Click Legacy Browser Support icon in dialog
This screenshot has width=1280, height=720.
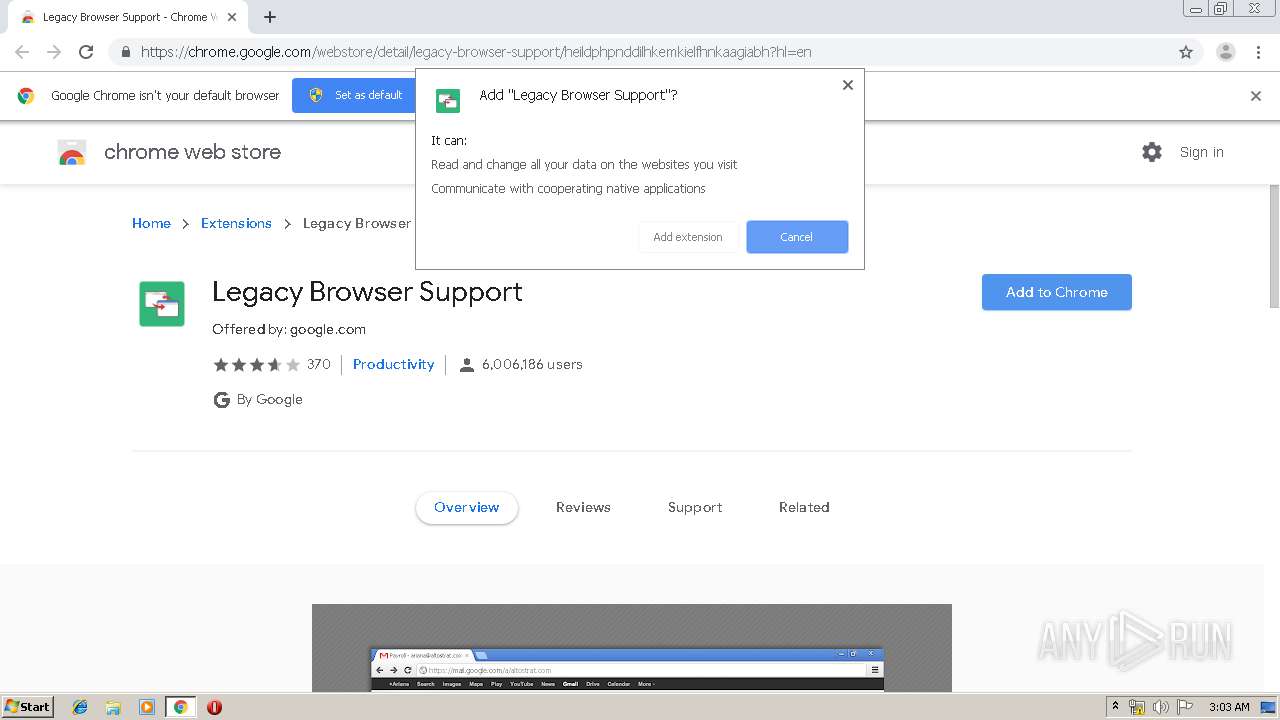[x=448, y=99]
